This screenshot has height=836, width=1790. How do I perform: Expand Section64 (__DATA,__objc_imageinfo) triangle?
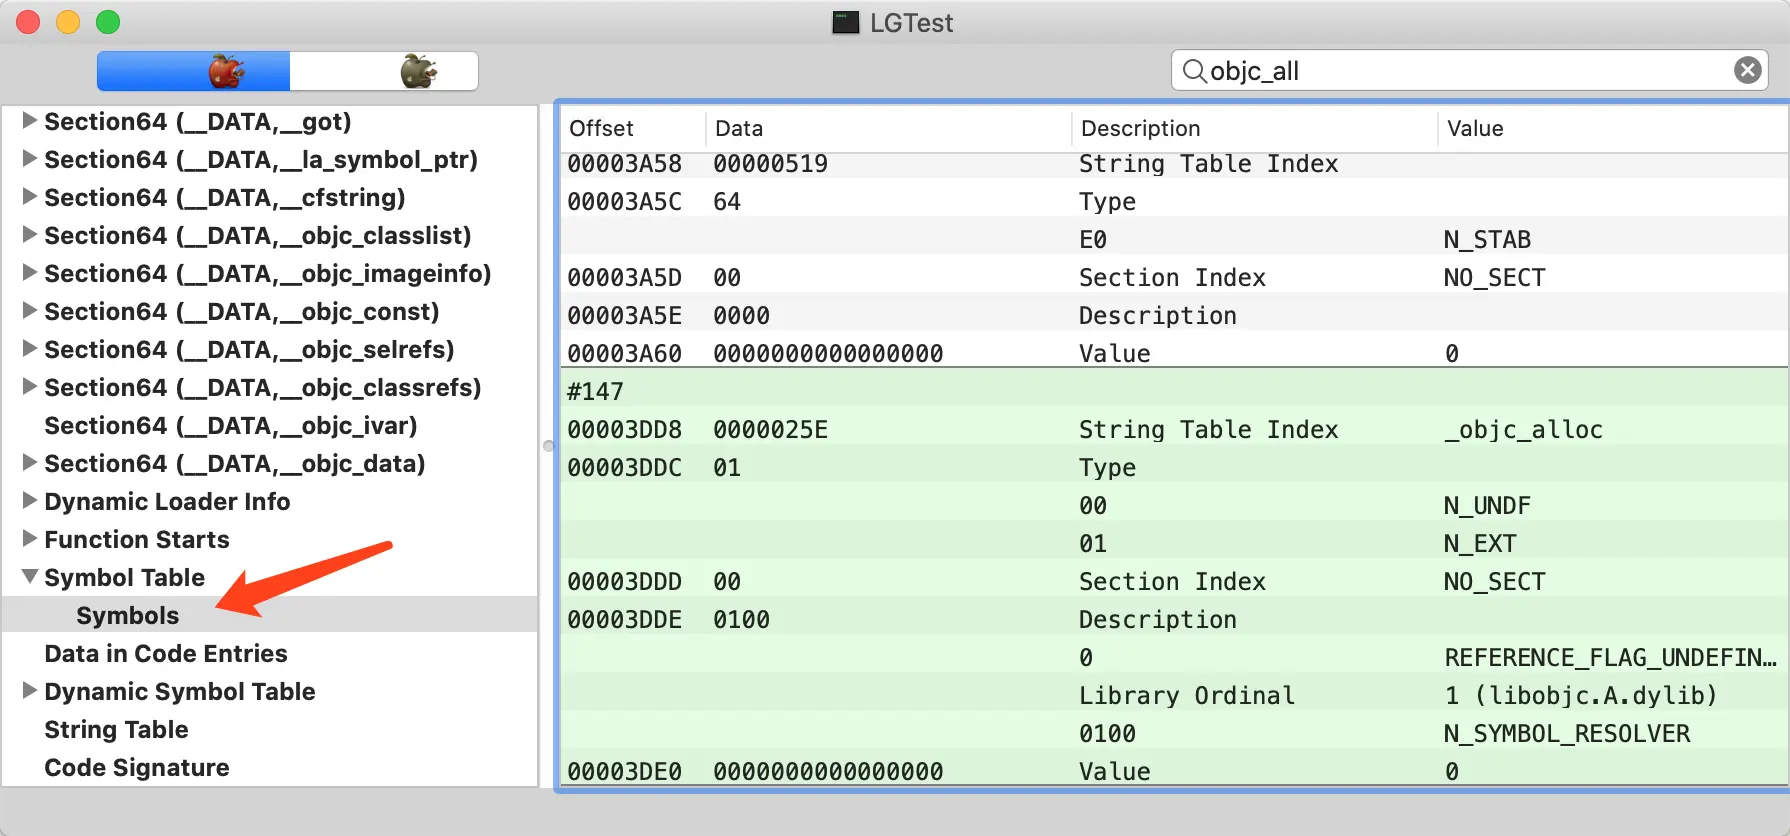click(30, 273)
